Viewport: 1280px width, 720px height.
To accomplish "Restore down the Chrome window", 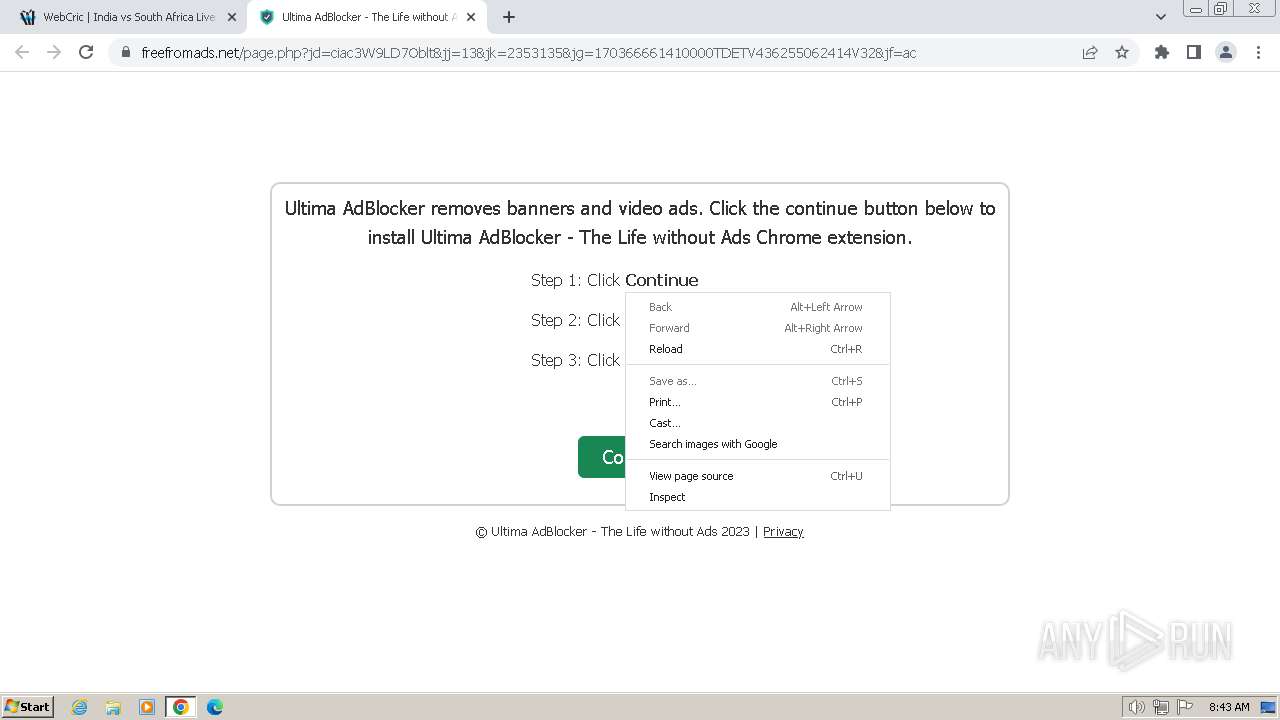I will (1220, 9).
